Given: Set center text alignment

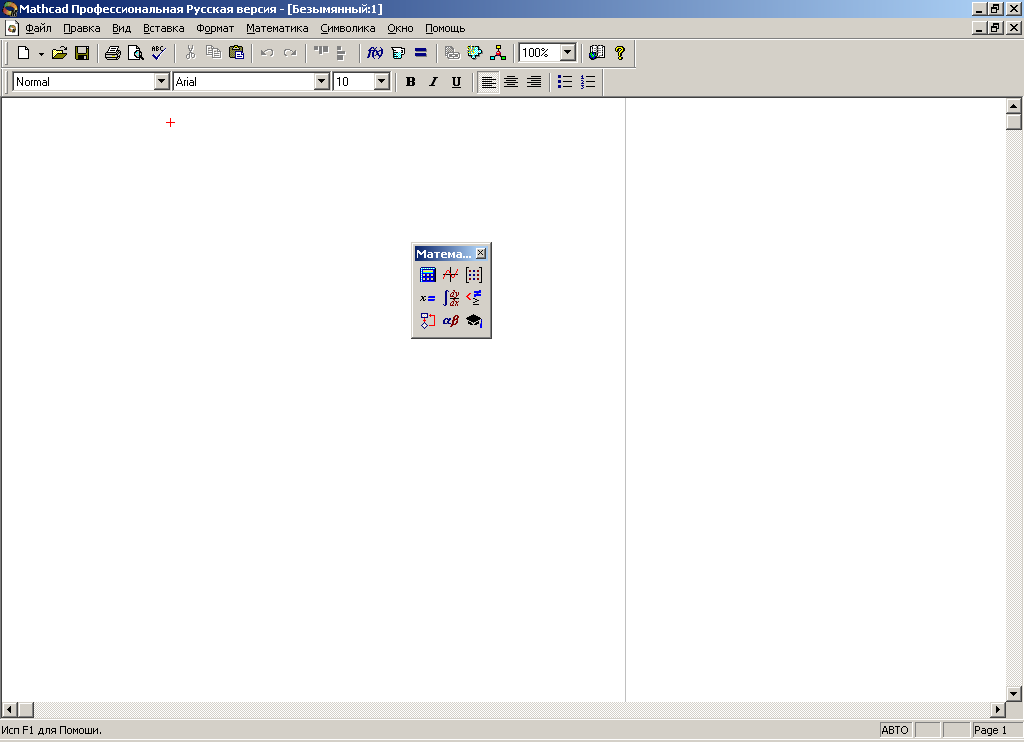Looking at the screenshot, I should [511, 82].
